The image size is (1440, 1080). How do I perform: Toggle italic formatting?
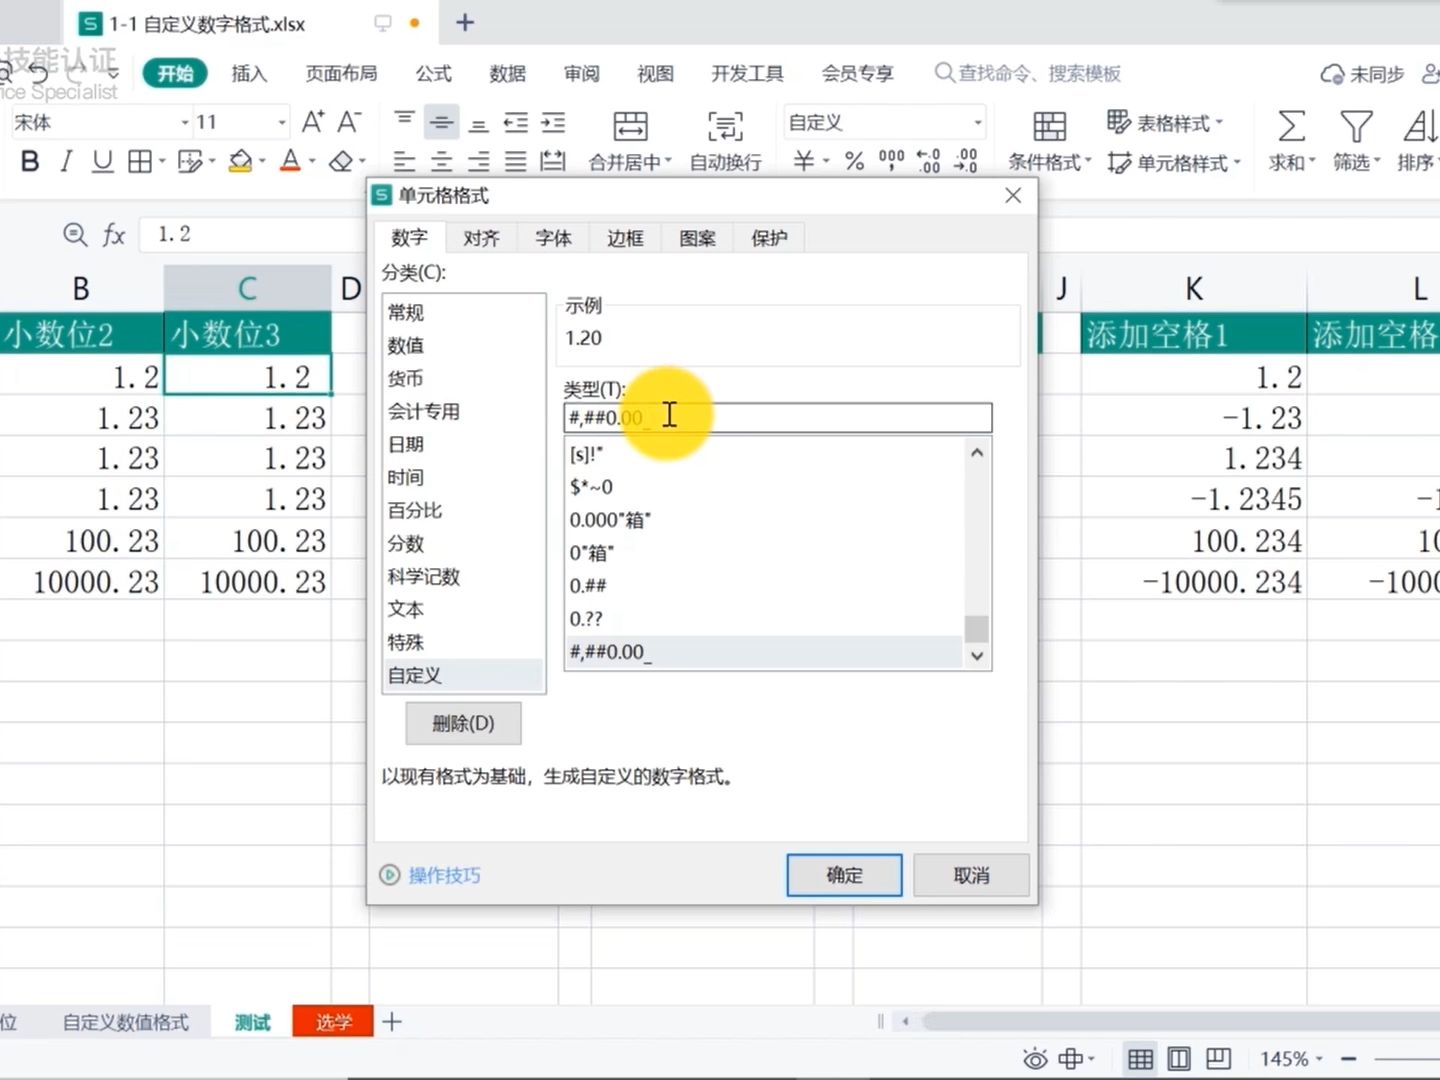[65, 161]
